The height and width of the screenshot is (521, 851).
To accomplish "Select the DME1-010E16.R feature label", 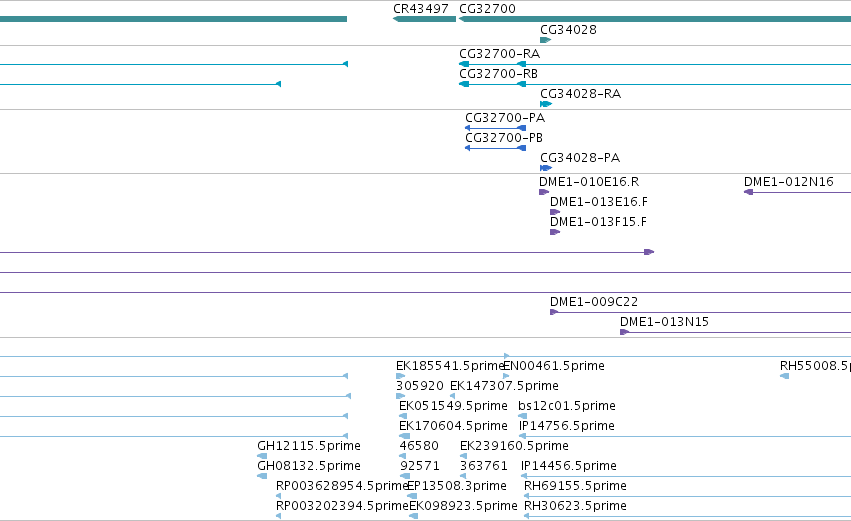I will tap(589, 182).
